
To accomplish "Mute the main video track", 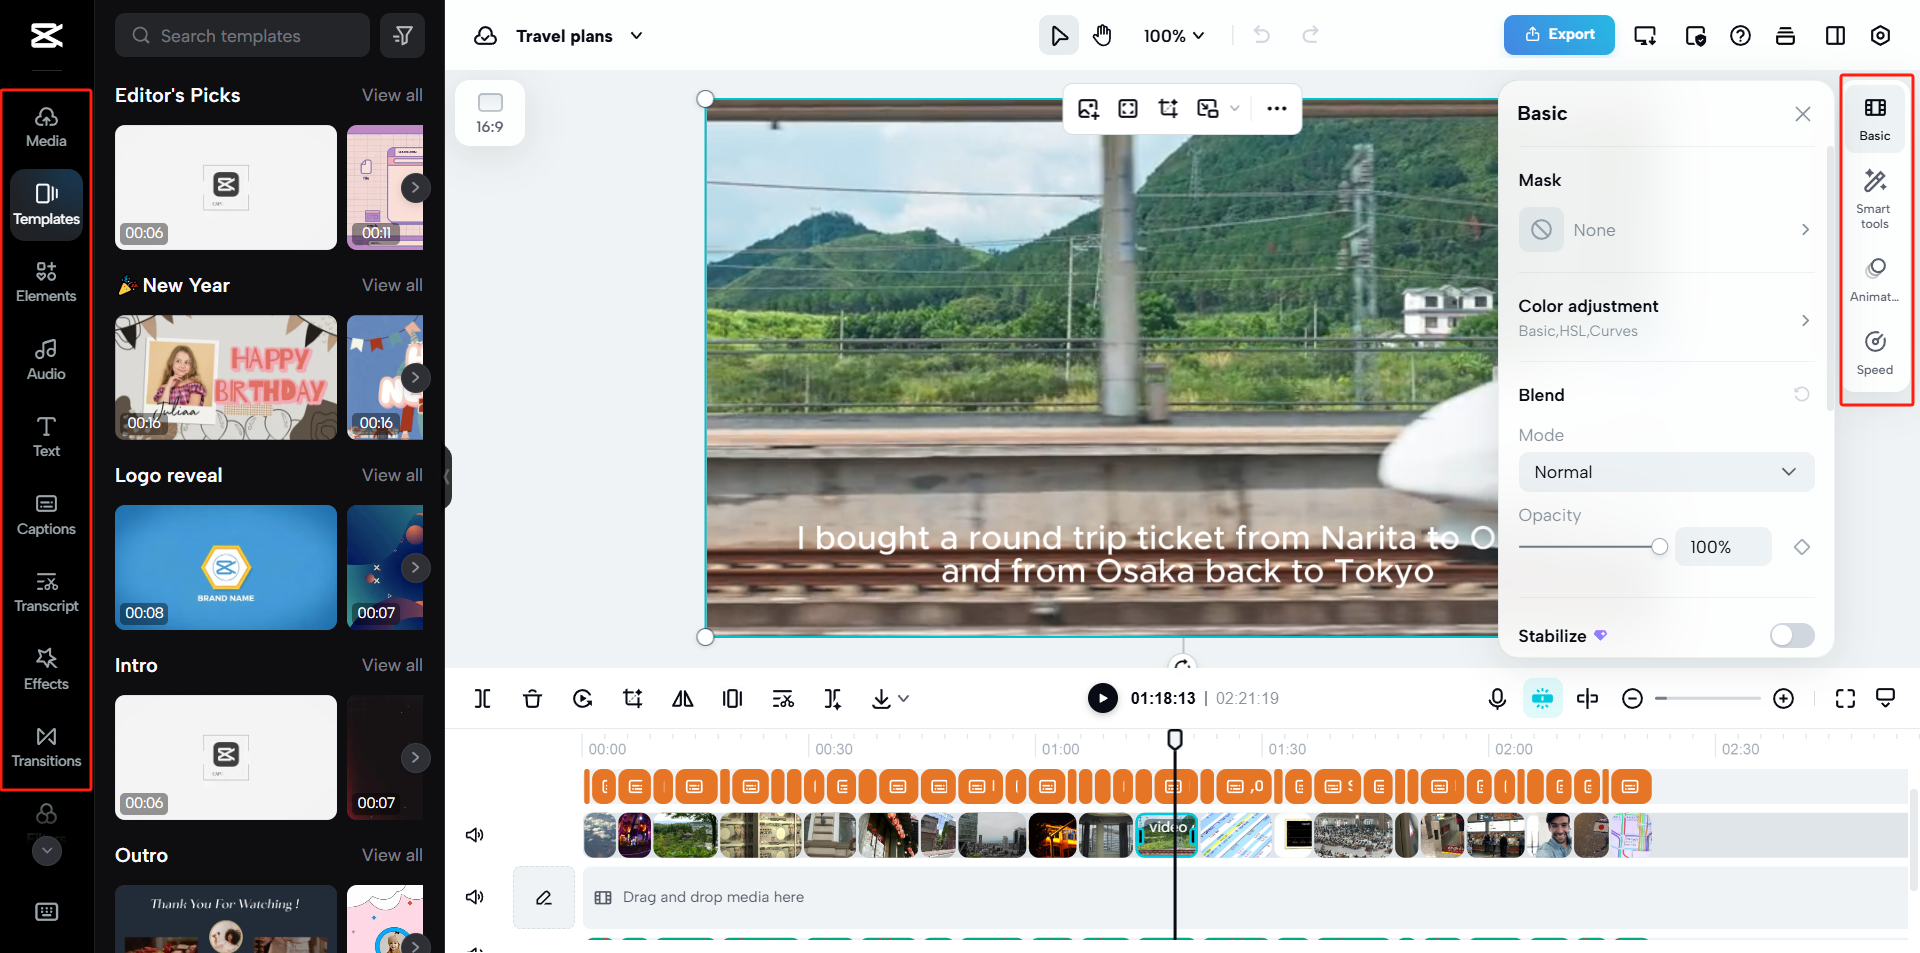I will 475,835.
